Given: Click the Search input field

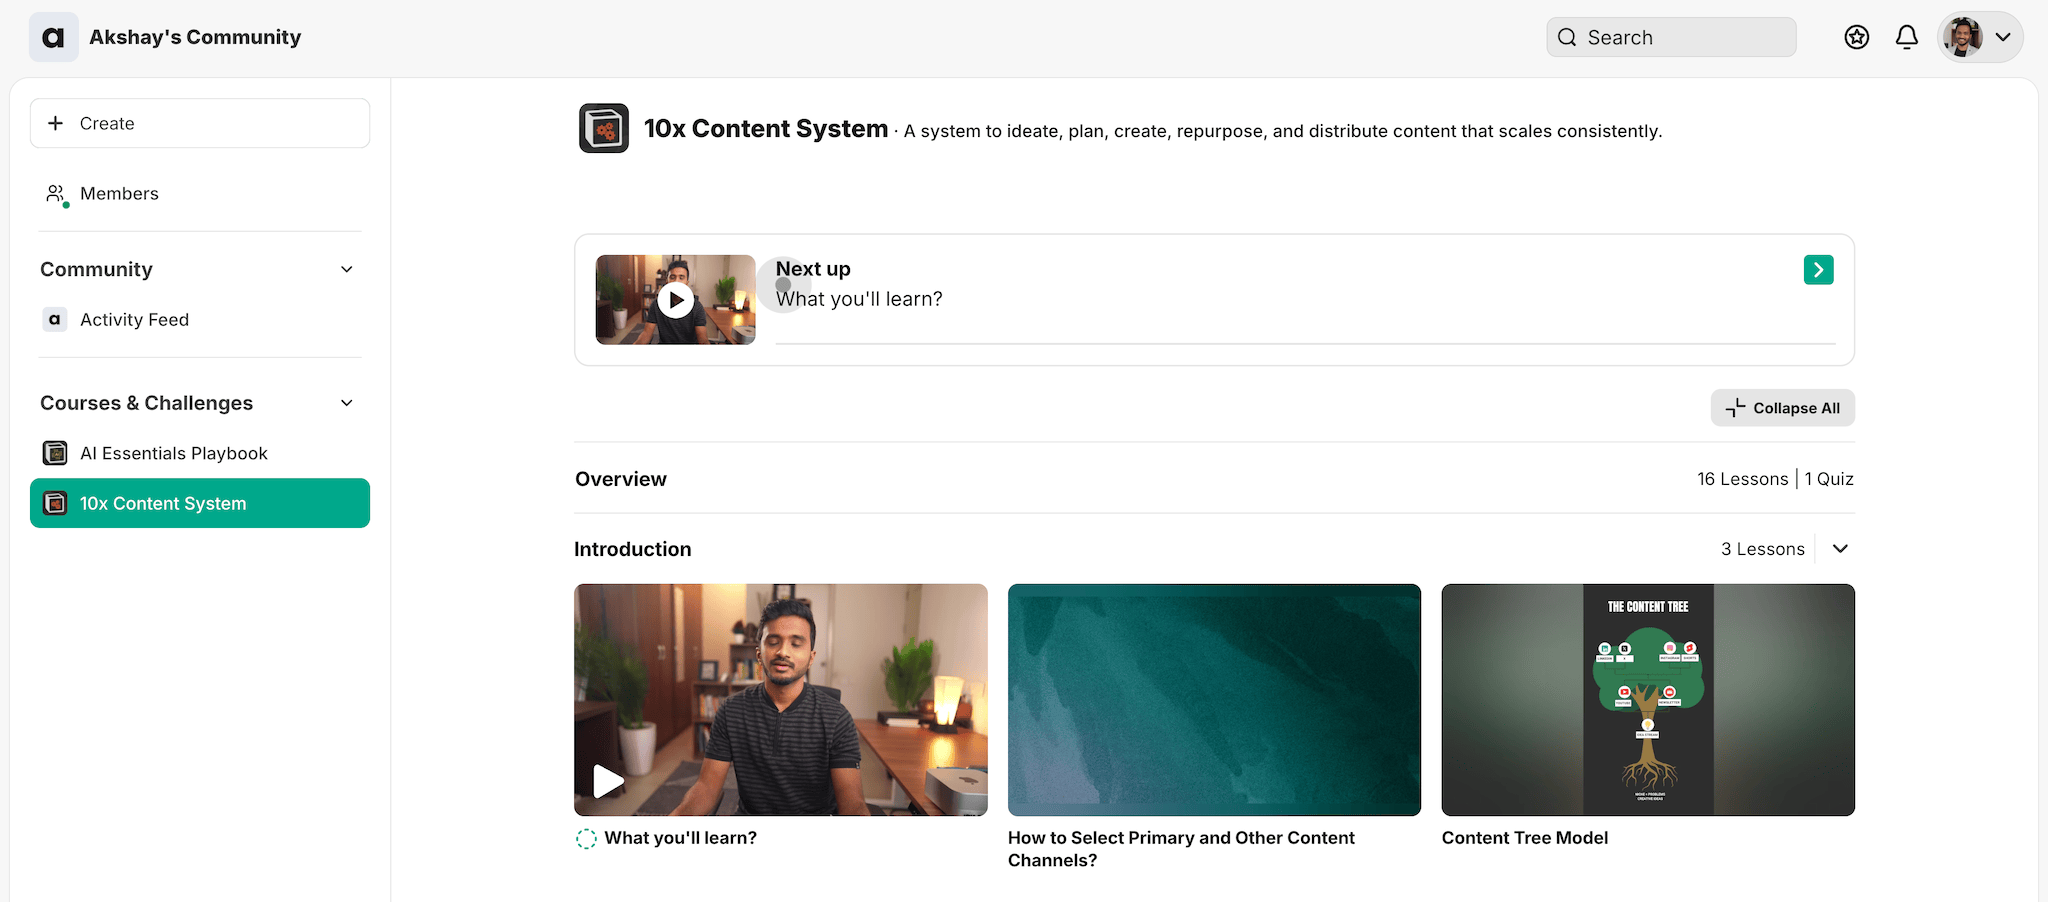Looking at the screenshot, I should (x=1671, y=38).
